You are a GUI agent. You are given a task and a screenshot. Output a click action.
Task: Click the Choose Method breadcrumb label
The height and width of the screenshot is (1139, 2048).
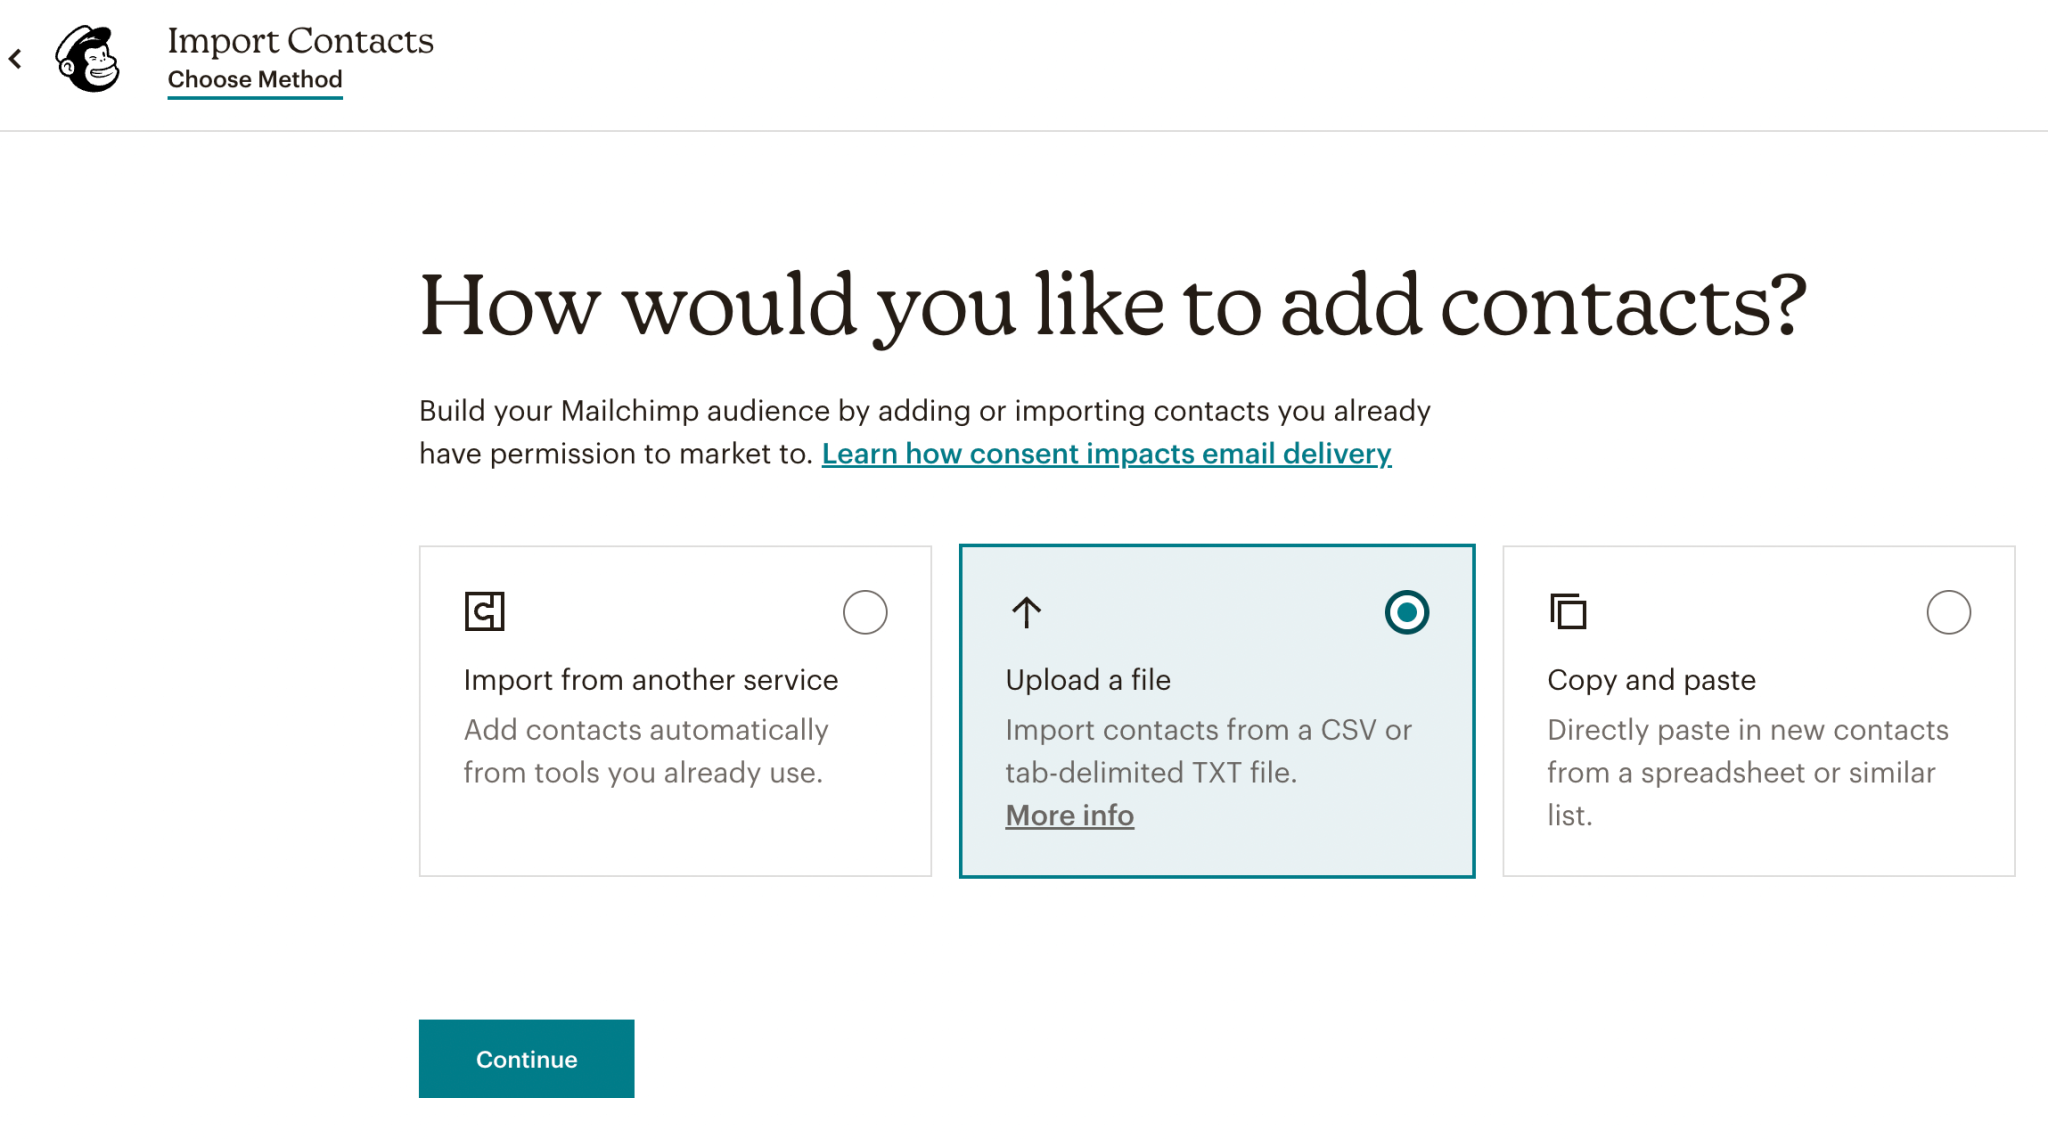254,79
